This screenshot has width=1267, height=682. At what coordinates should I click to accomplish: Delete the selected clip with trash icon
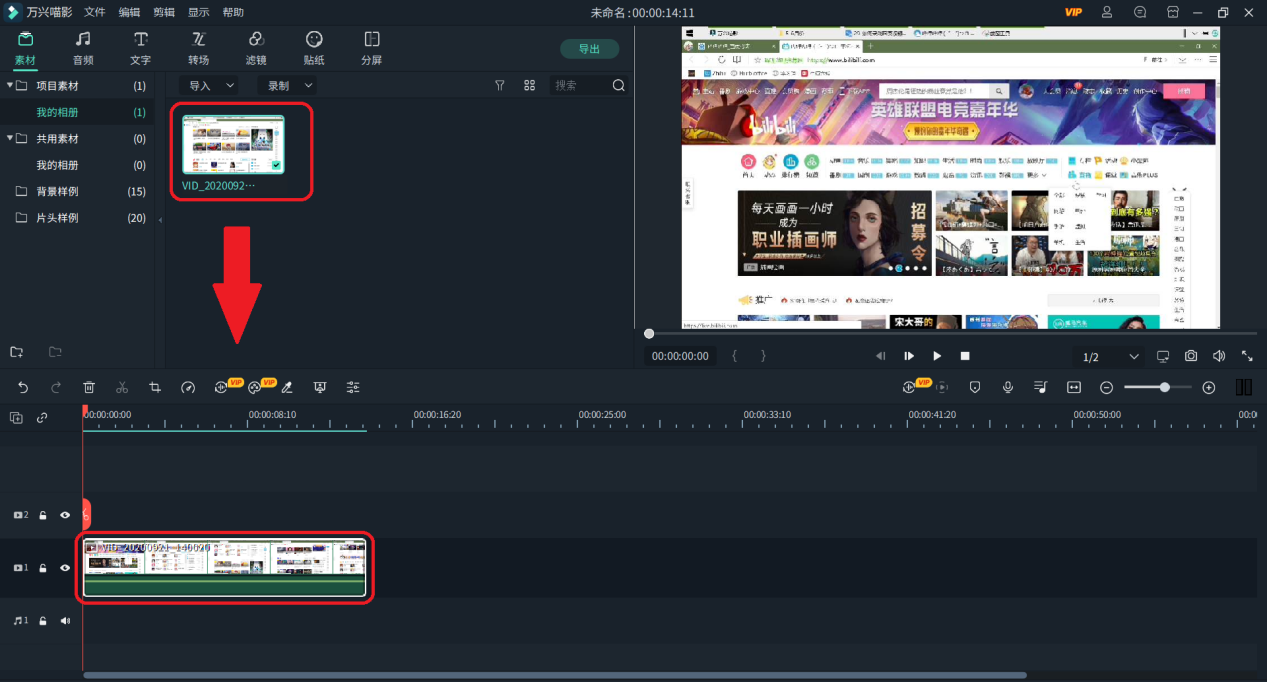point(89,387)
